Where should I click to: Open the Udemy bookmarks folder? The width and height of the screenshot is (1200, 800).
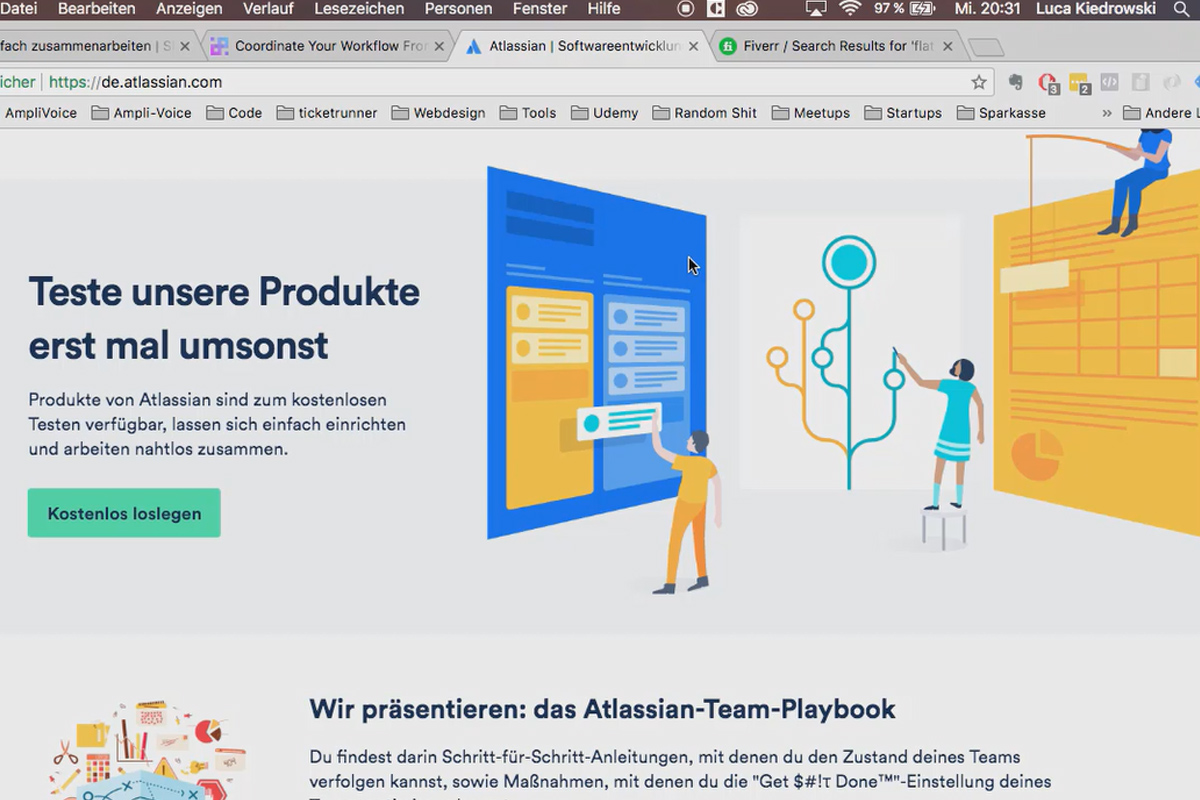[613, 113]
